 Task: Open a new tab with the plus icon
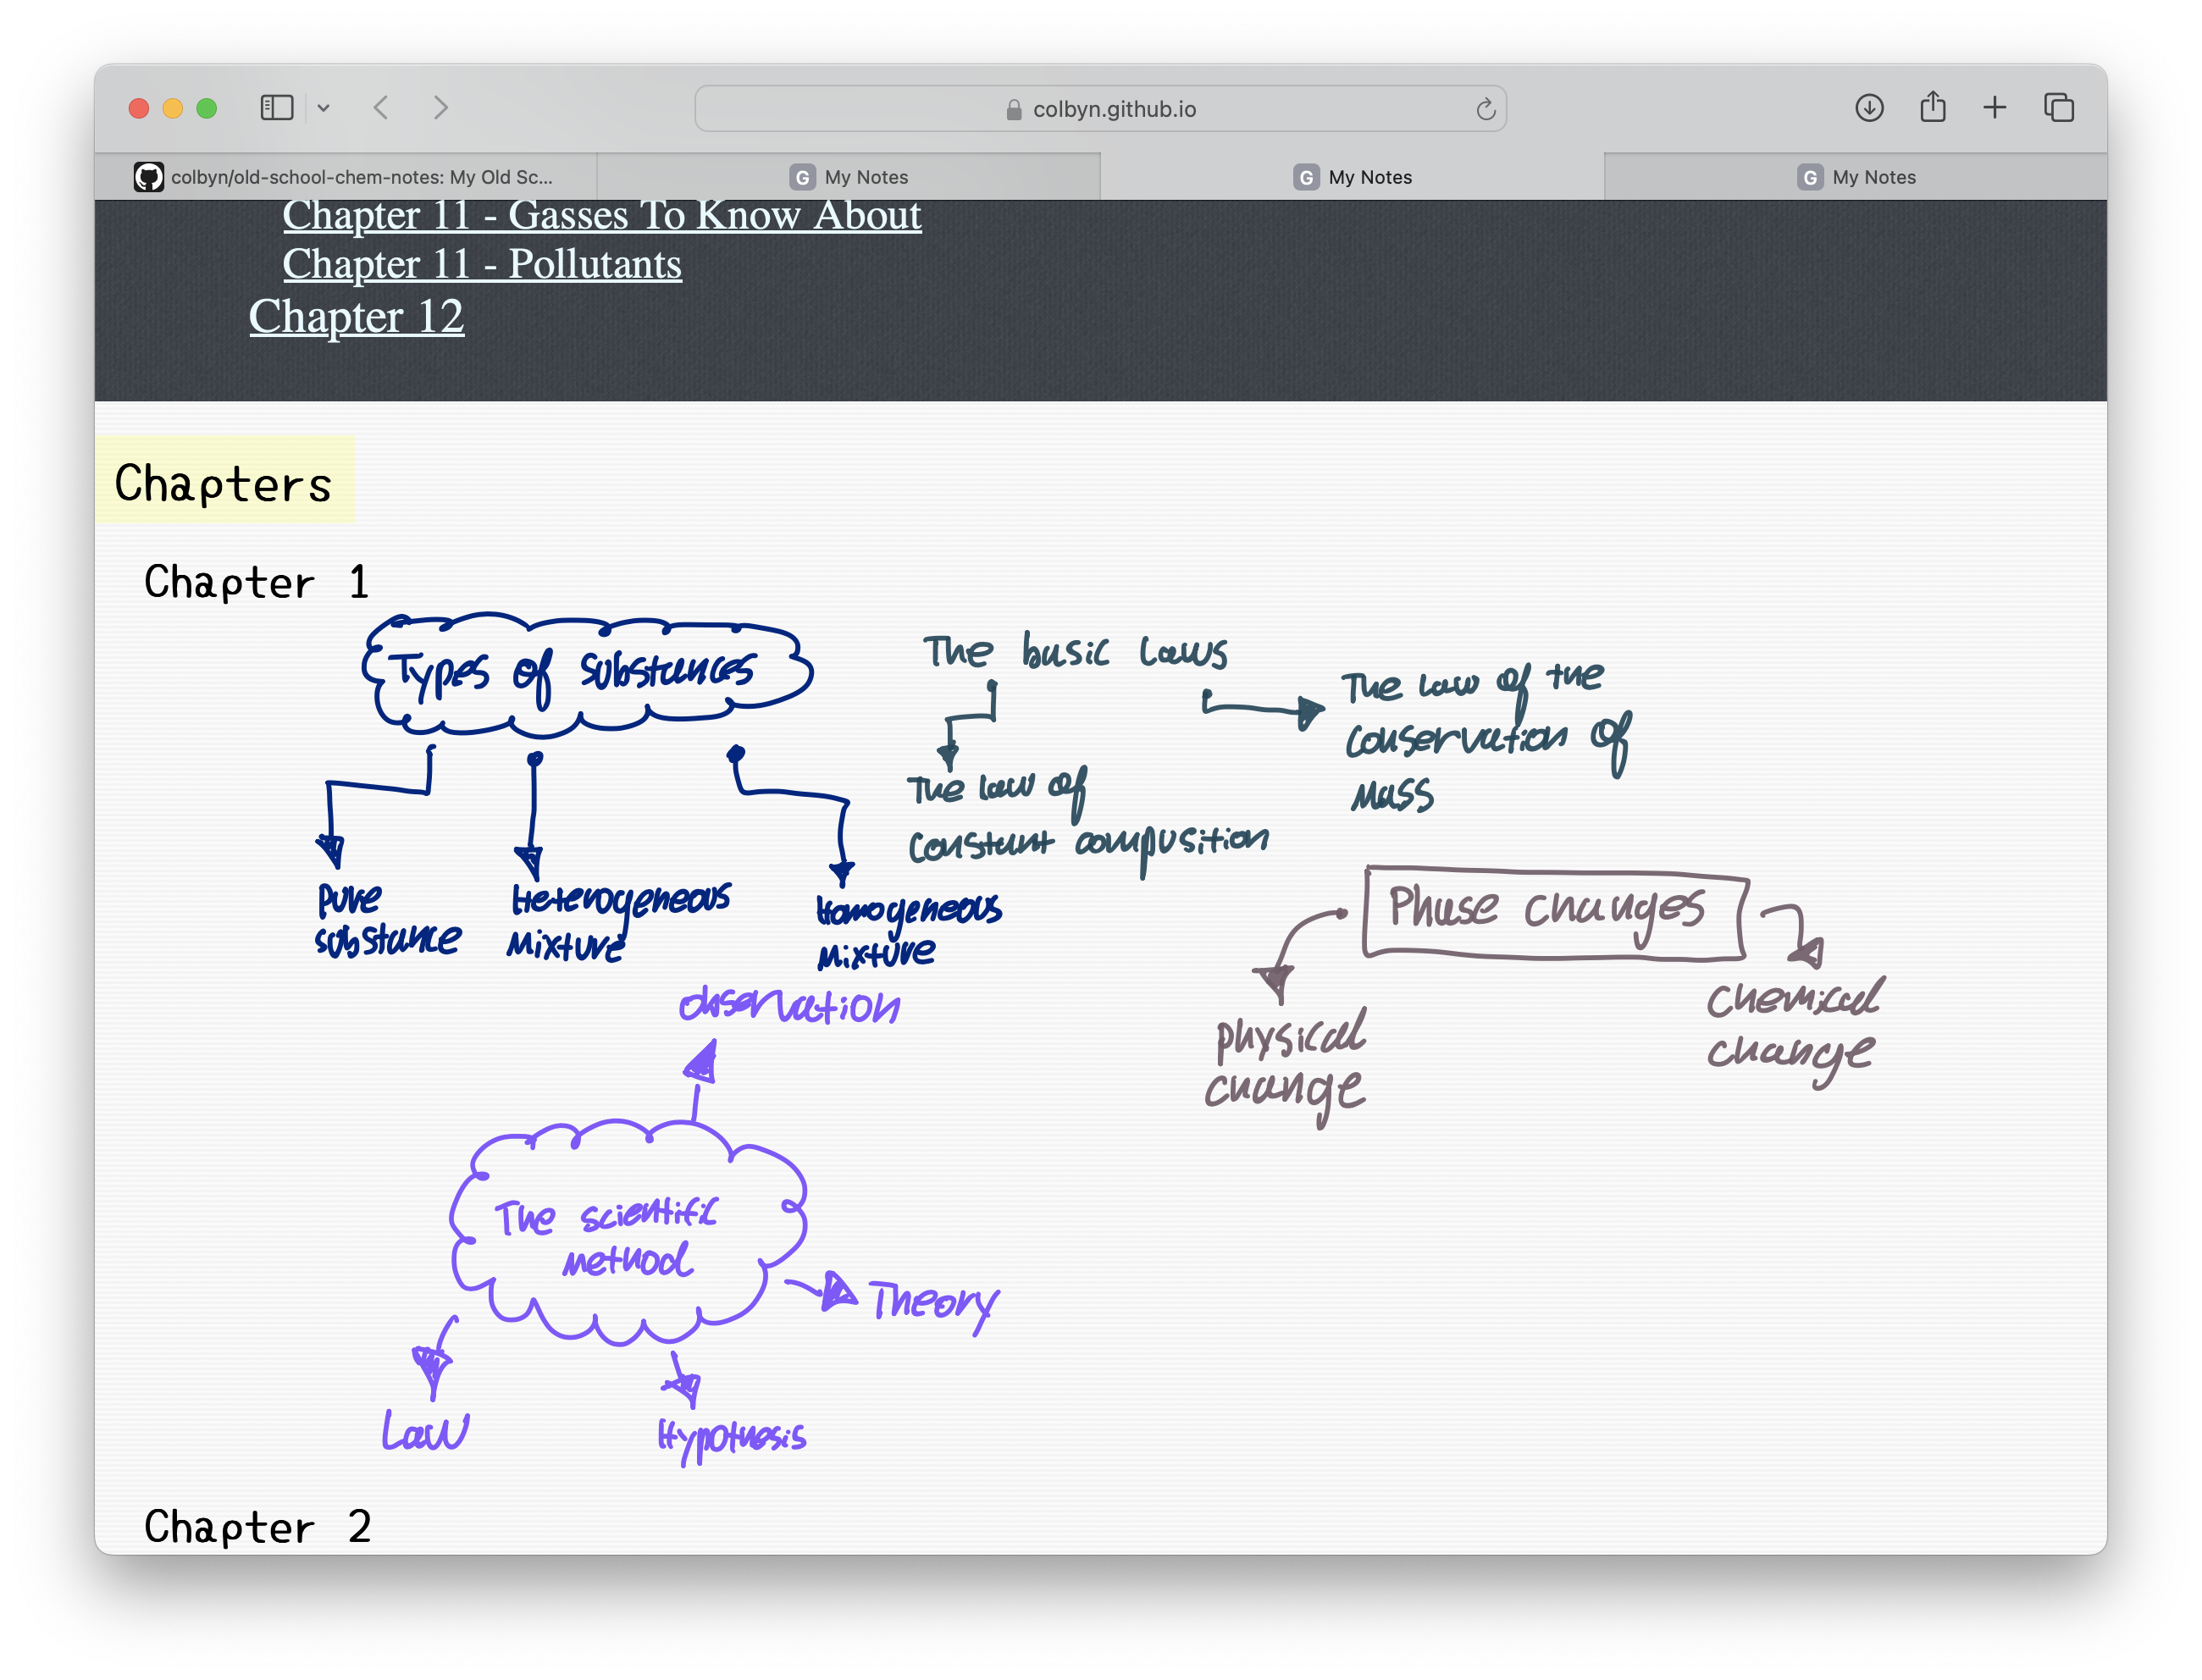click(x=1994, y=107)
